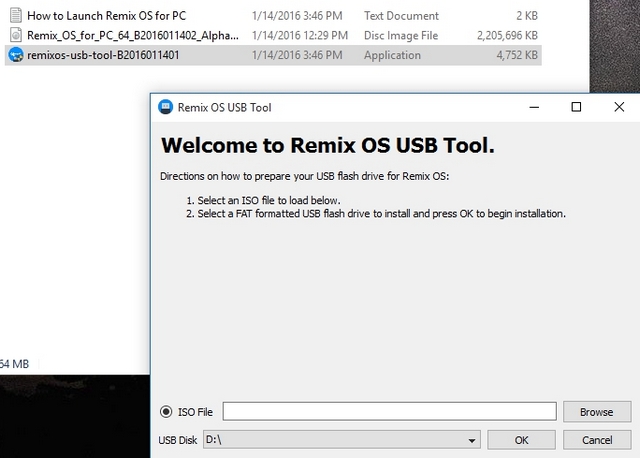
Task: Click the 'Disc Image File' type cell
Action: tap(401, 36)
